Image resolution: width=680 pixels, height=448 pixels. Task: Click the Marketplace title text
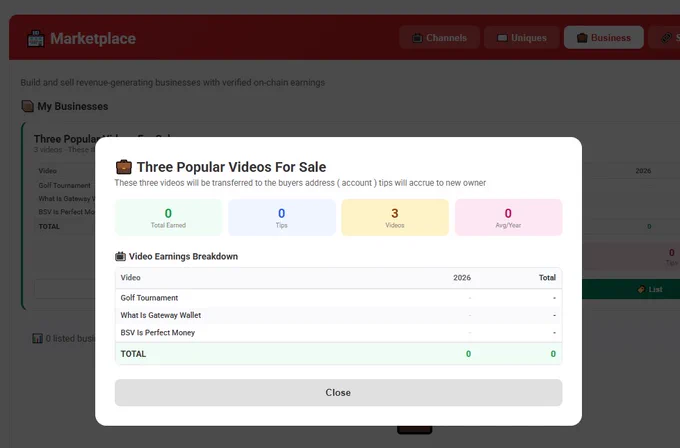93,39
